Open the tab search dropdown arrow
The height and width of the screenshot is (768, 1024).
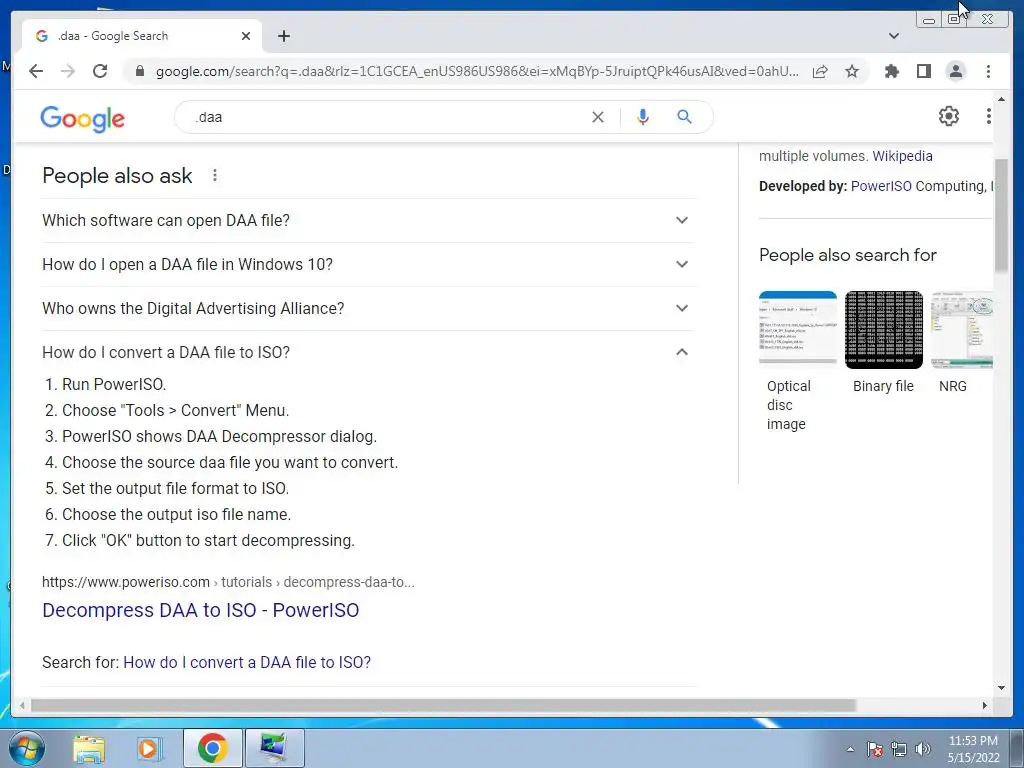(894, 36)
